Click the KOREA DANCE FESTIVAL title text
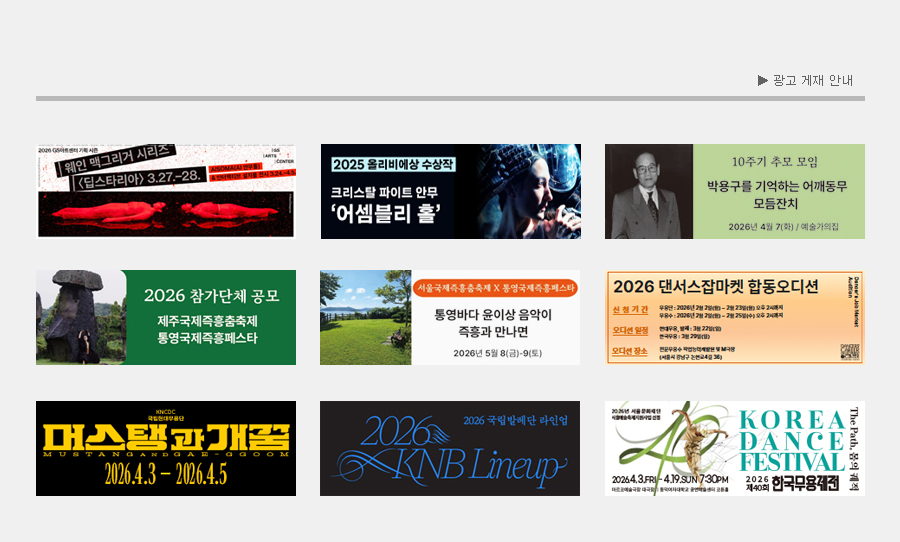This screenshot has height=542, width=900. tap(790, 438)
